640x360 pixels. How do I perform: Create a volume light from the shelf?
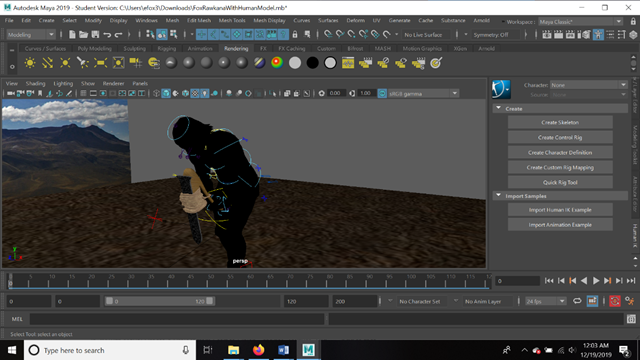click(118, 63)
